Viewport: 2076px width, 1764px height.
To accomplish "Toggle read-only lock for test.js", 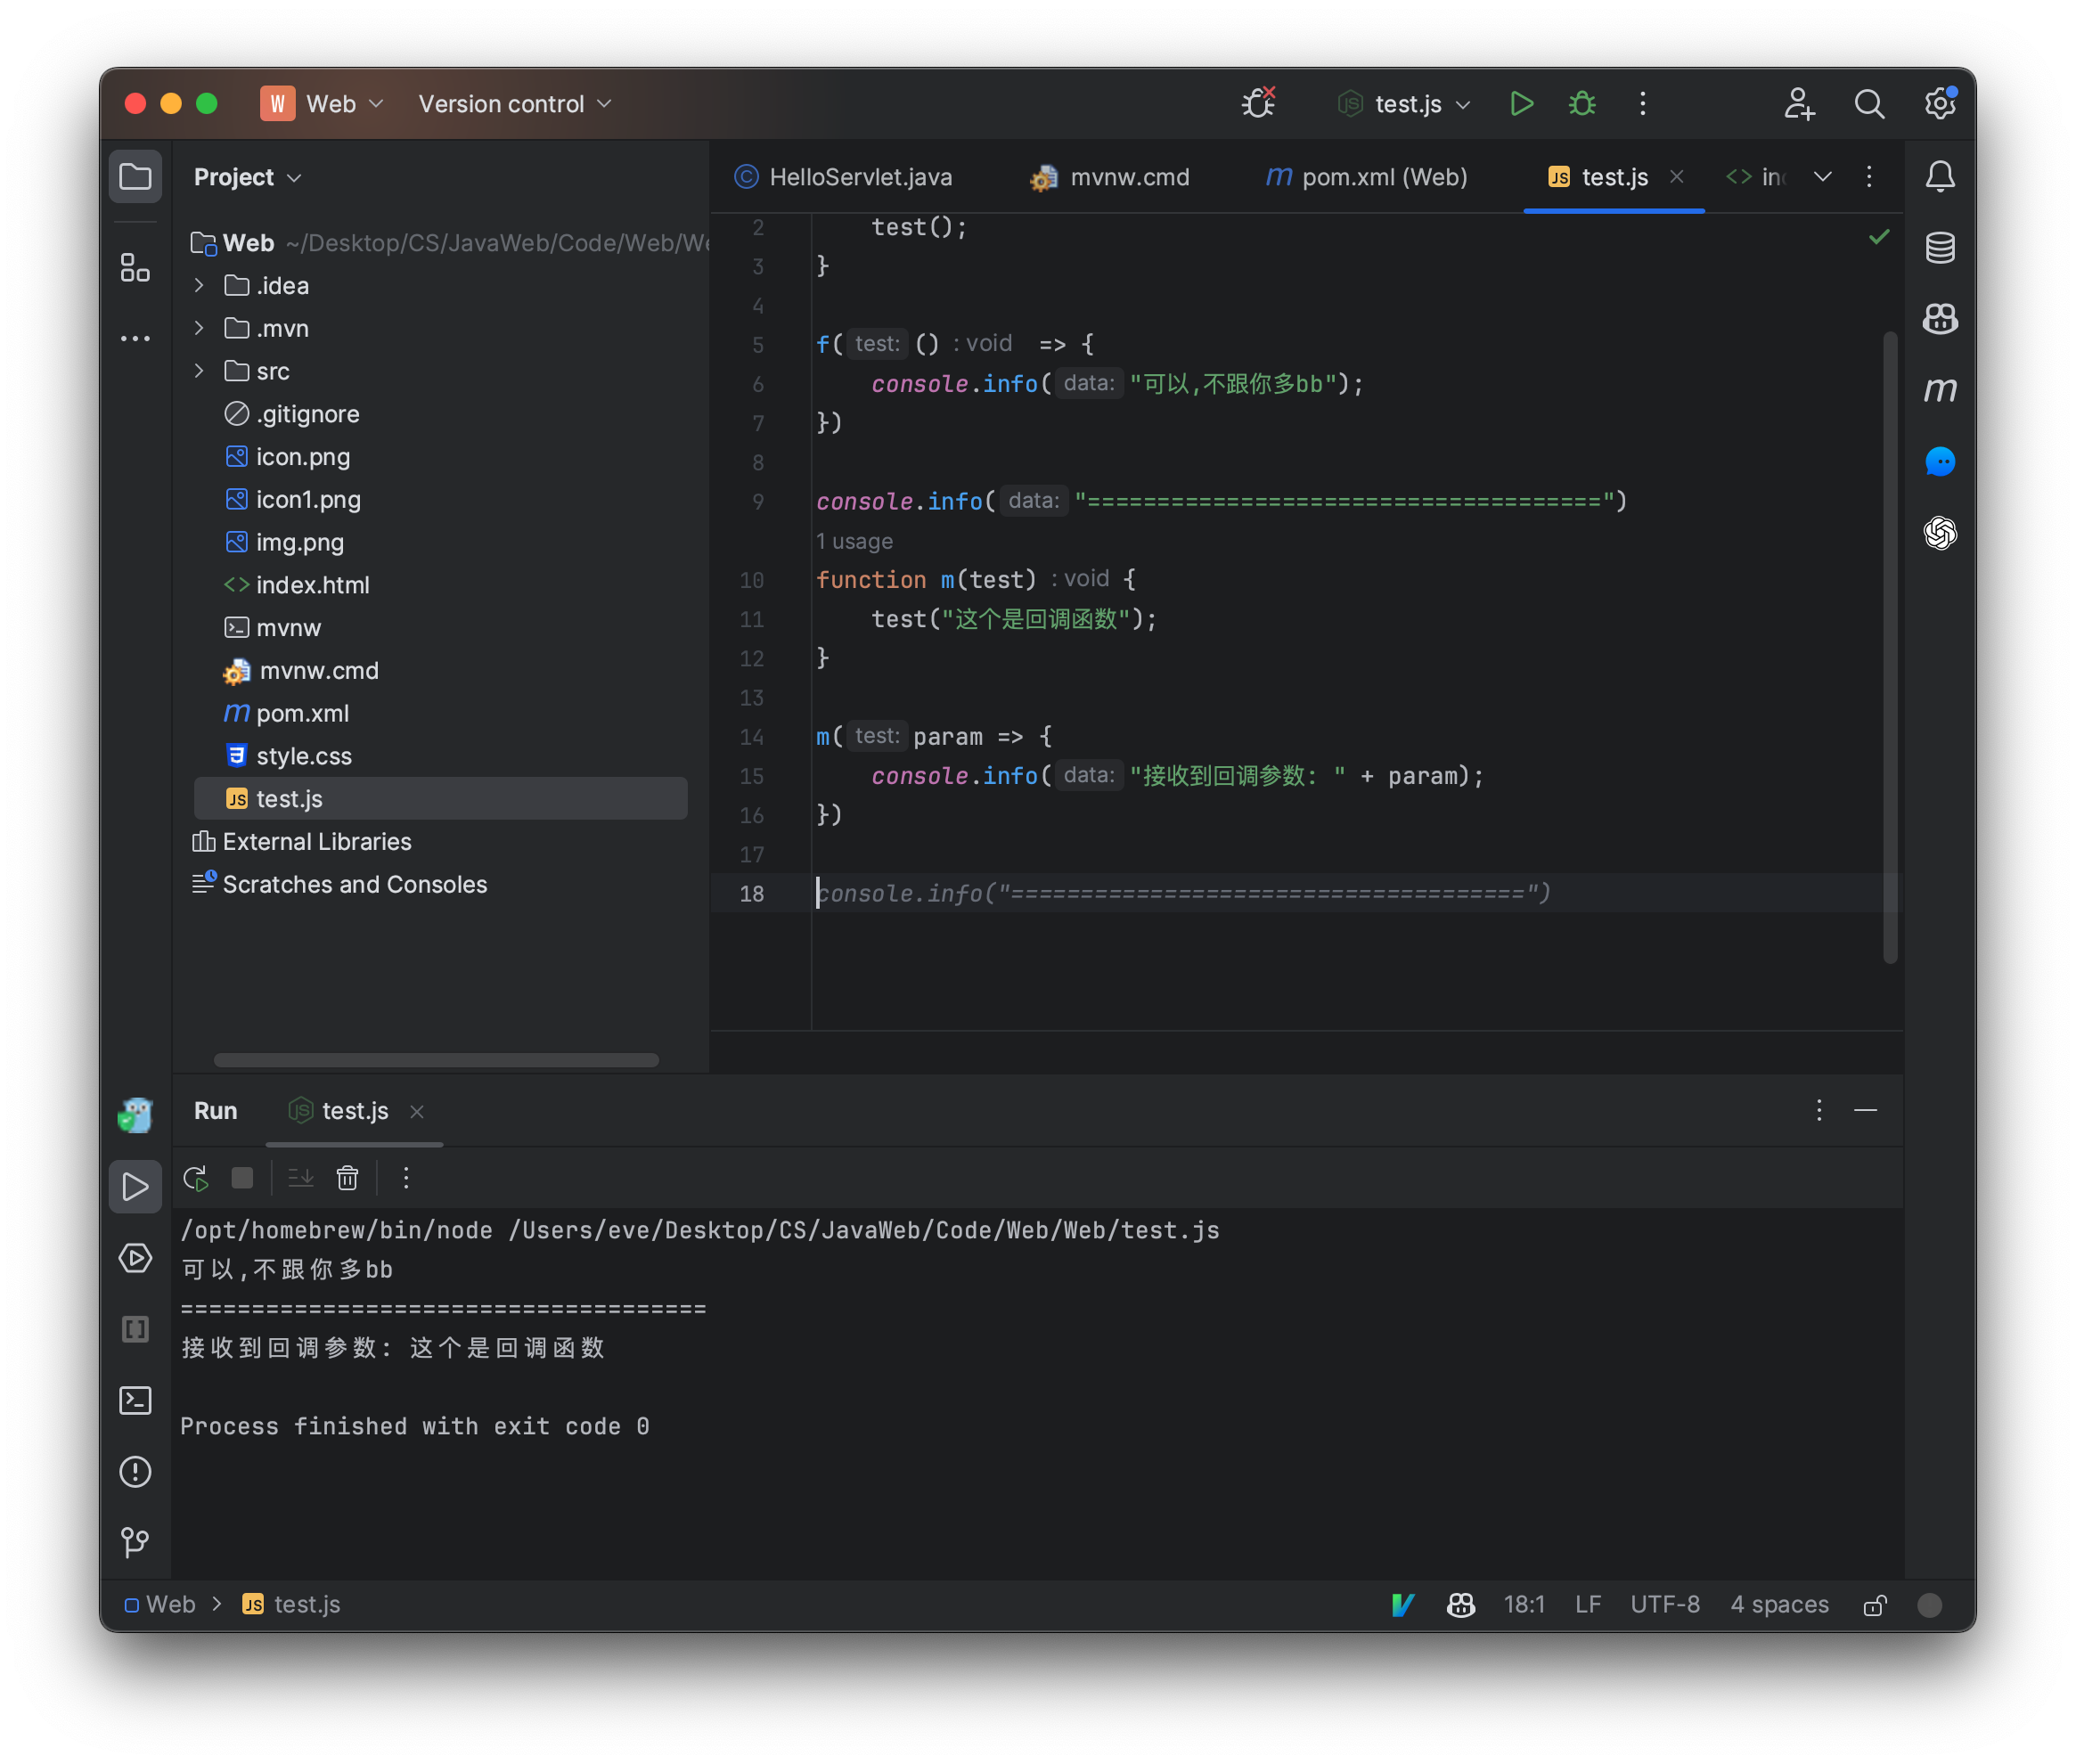I will pyautogui.click(x=1875, y=1605).
